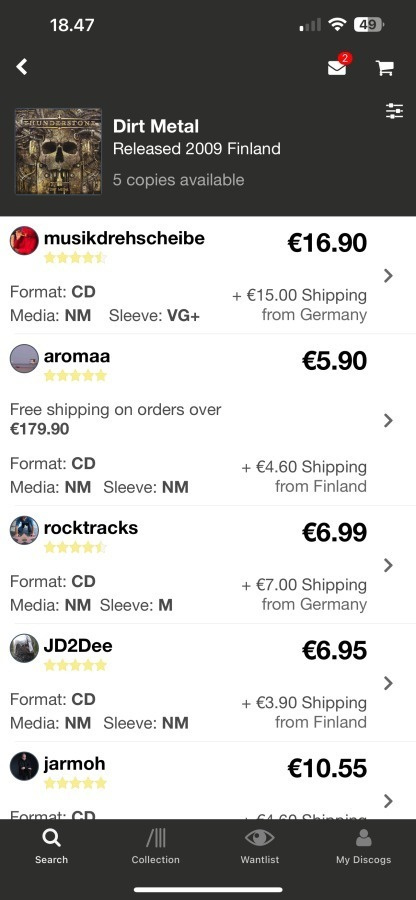The height and width of the screenshot is (900, 416).
Task: Tap aromaa seller avatar
Action: (x=24, y=359)
